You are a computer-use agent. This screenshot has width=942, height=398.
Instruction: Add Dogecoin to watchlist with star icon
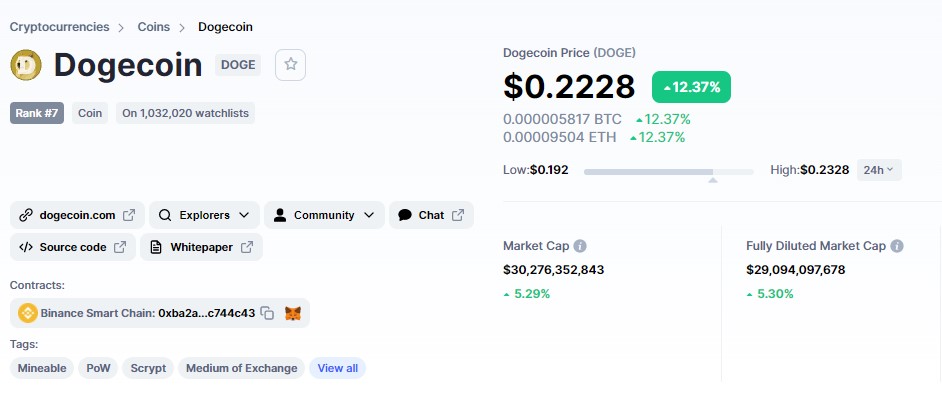(290, 65)
